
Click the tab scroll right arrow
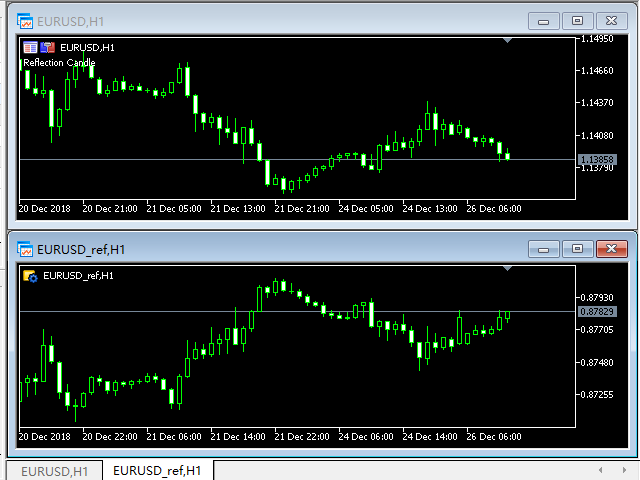pos(624,470)
